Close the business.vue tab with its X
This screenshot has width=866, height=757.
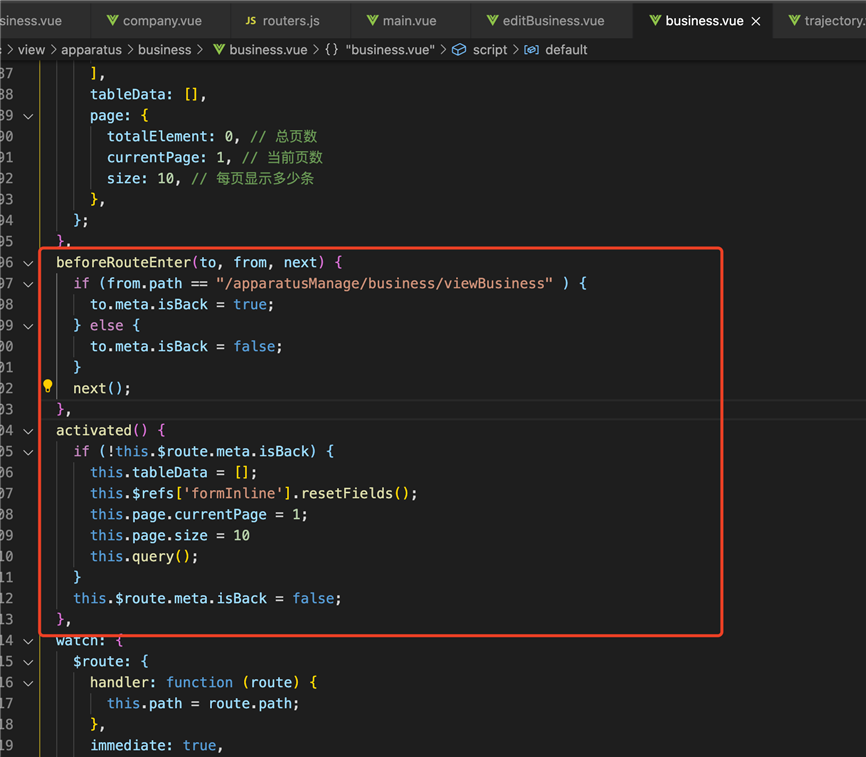tap(756, 21)
